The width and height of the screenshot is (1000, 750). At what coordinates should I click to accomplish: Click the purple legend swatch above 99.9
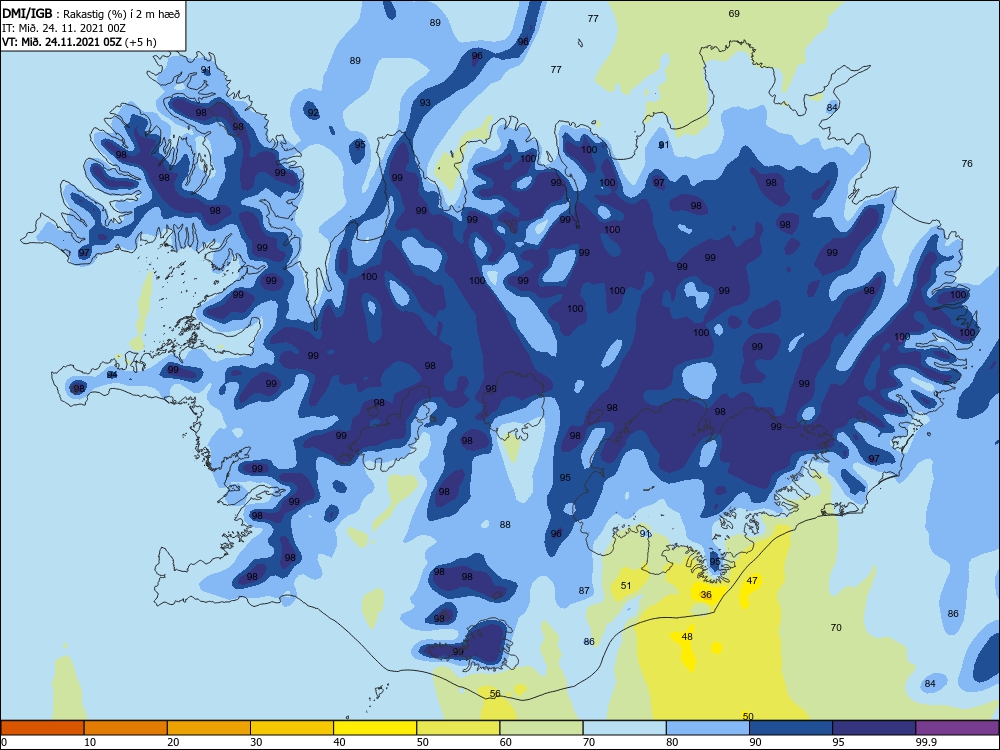coord(957,728)
